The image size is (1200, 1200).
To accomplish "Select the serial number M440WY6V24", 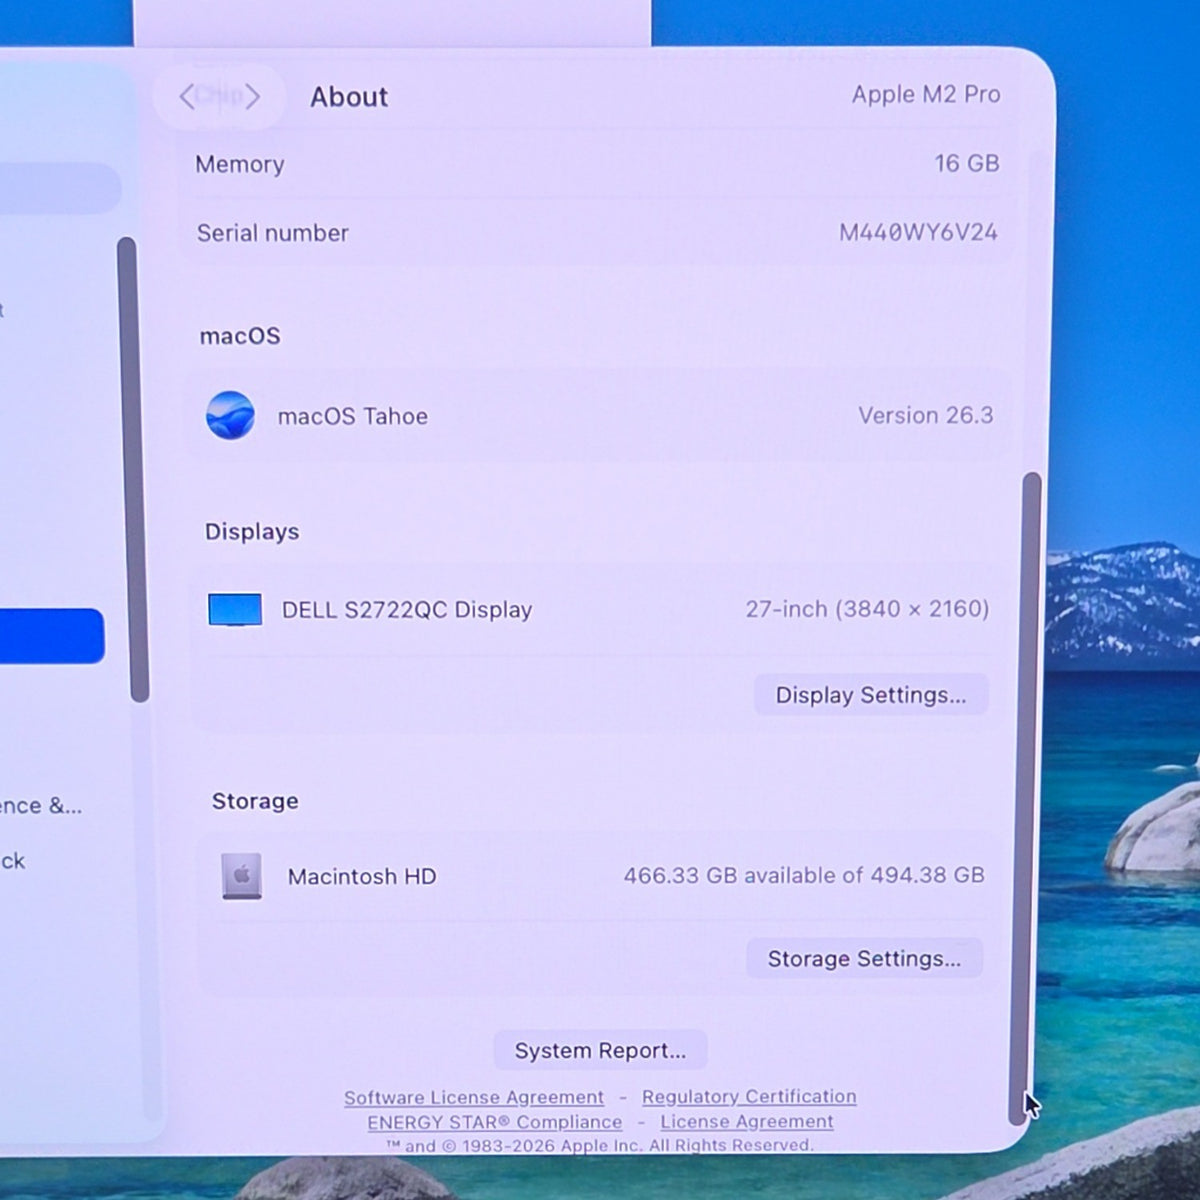I will point(918,232).
